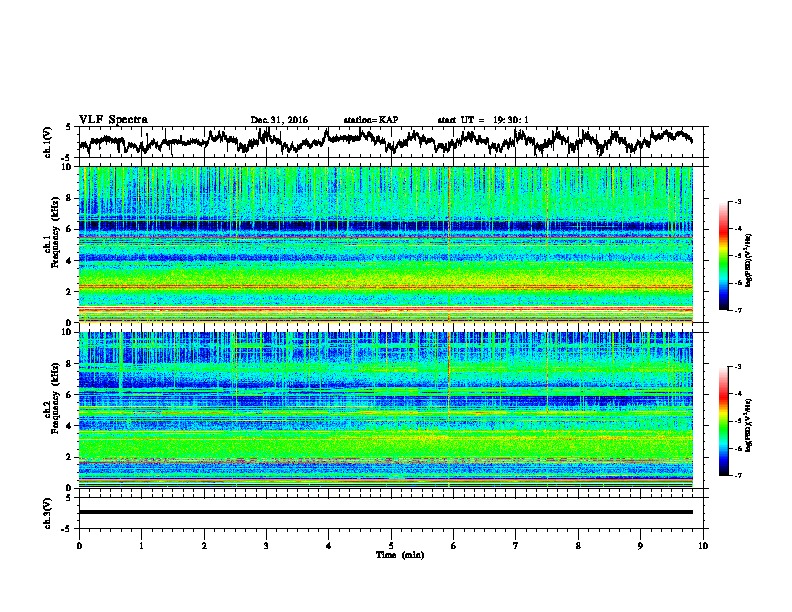
Task: Click the "10" minute tick on time axis
Action: tap(703, 546)
